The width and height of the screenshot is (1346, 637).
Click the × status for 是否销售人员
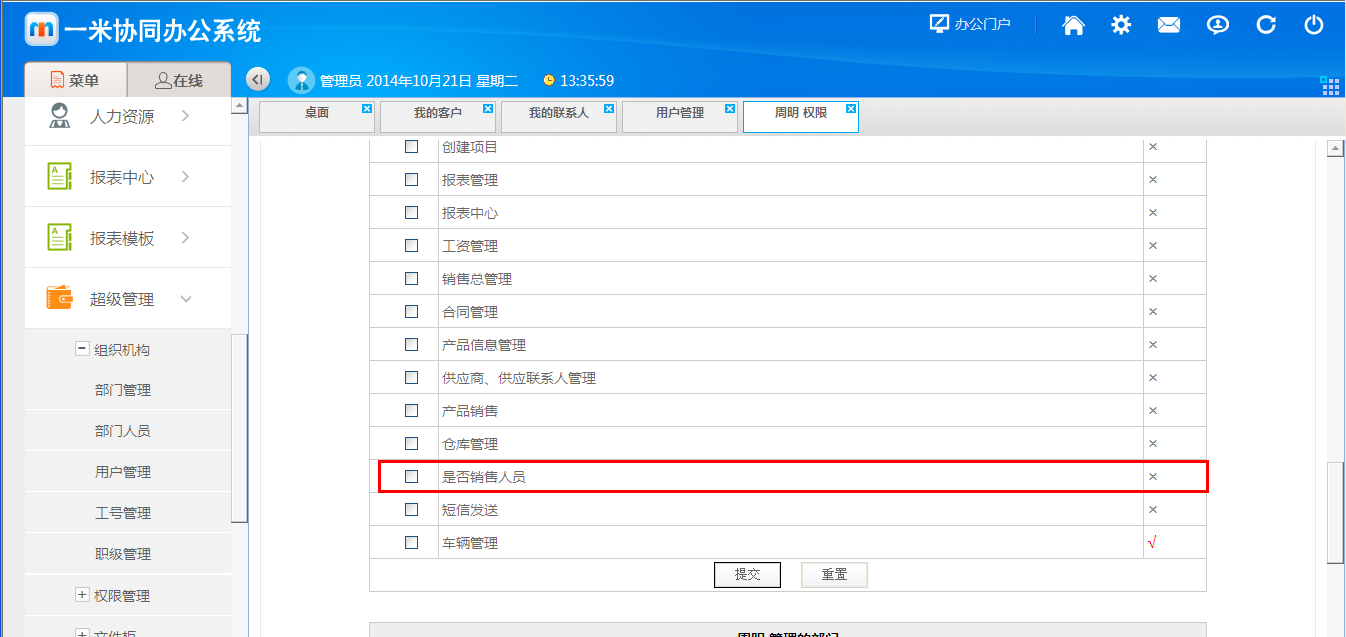coord(1152,477)
